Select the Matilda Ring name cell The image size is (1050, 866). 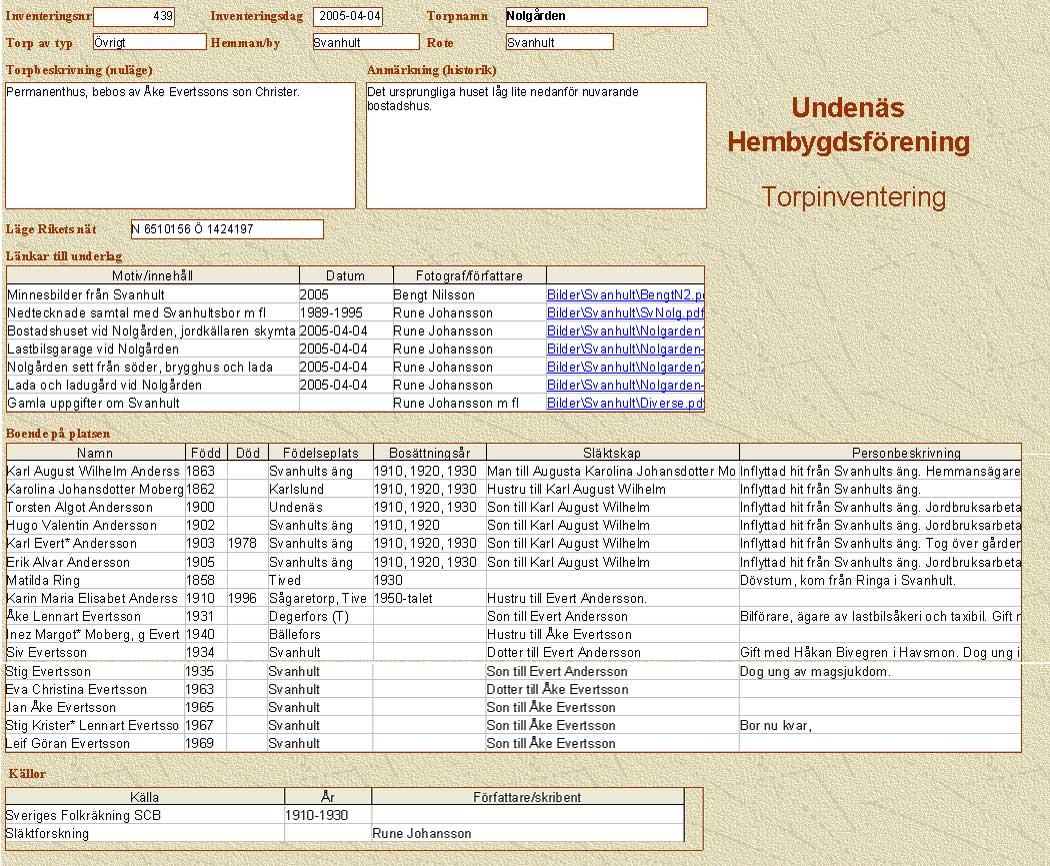(x=95, y=580)
